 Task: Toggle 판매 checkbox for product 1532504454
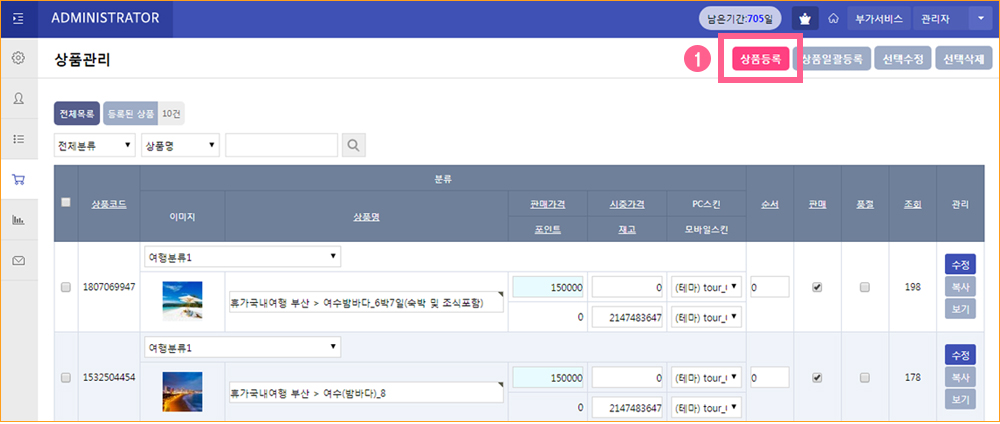tap(817, 377)
